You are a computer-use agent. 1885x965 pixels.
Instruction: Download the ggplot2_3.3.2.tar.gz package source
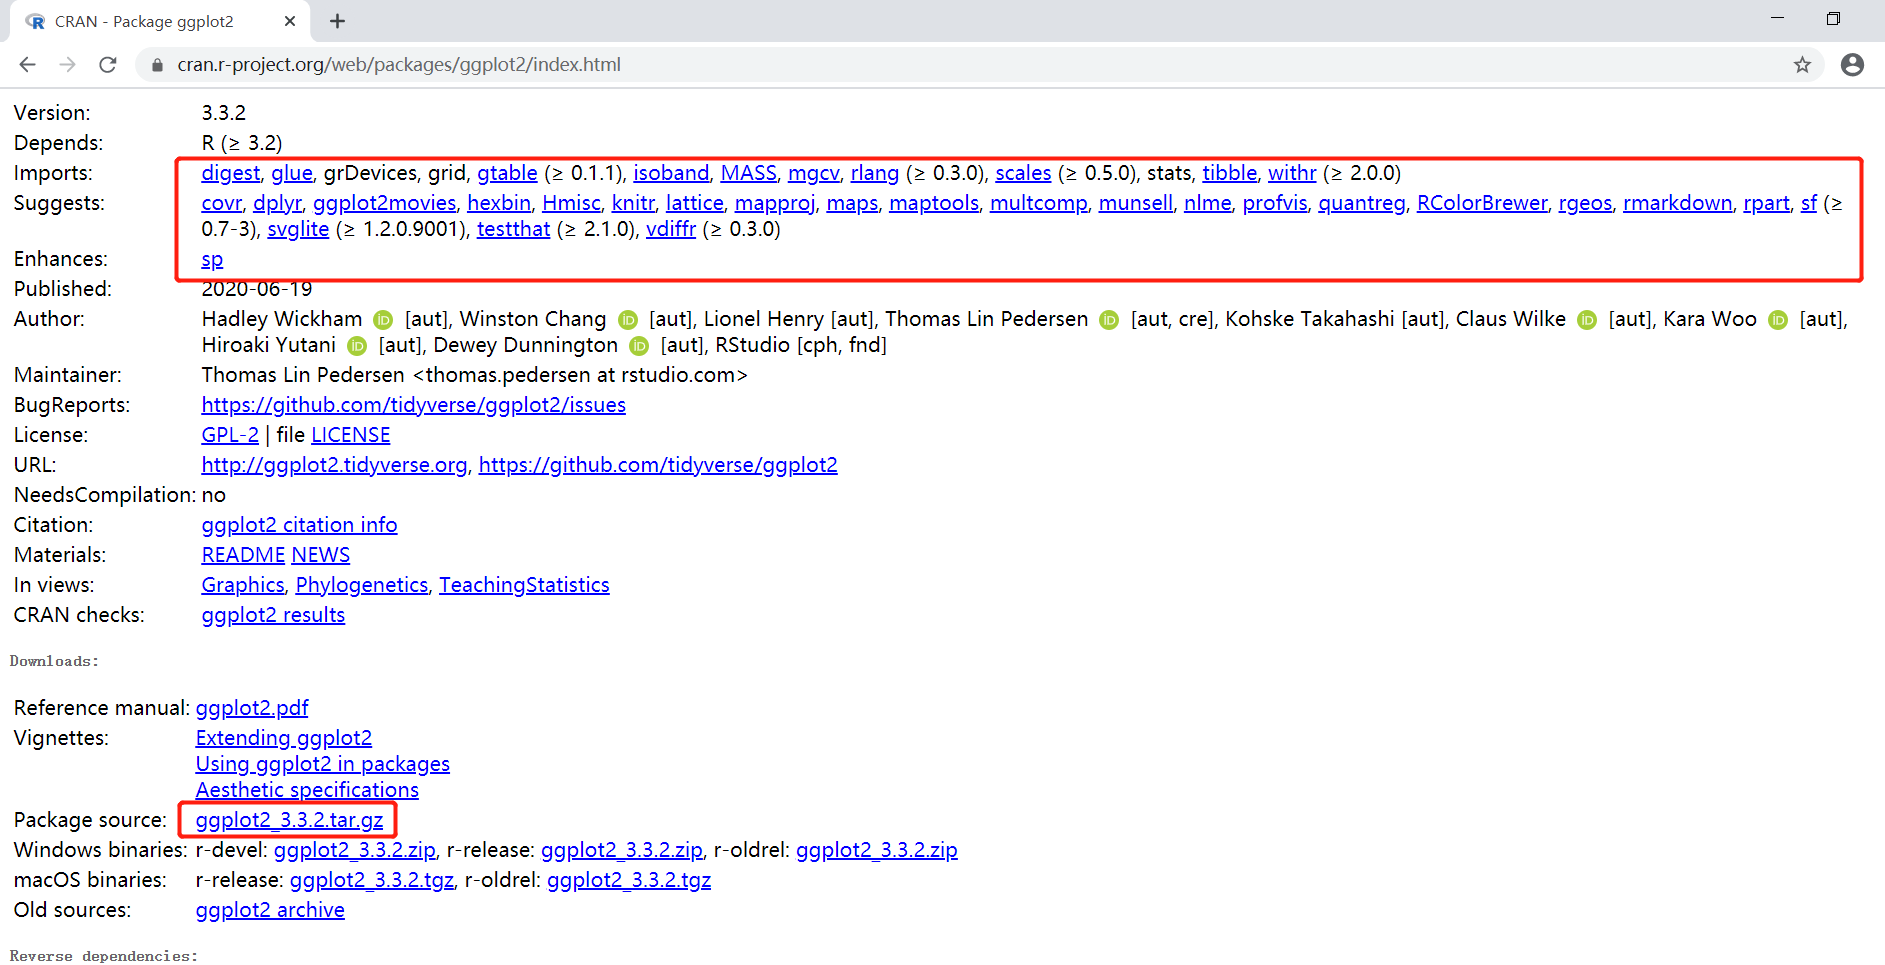[290, 820]
